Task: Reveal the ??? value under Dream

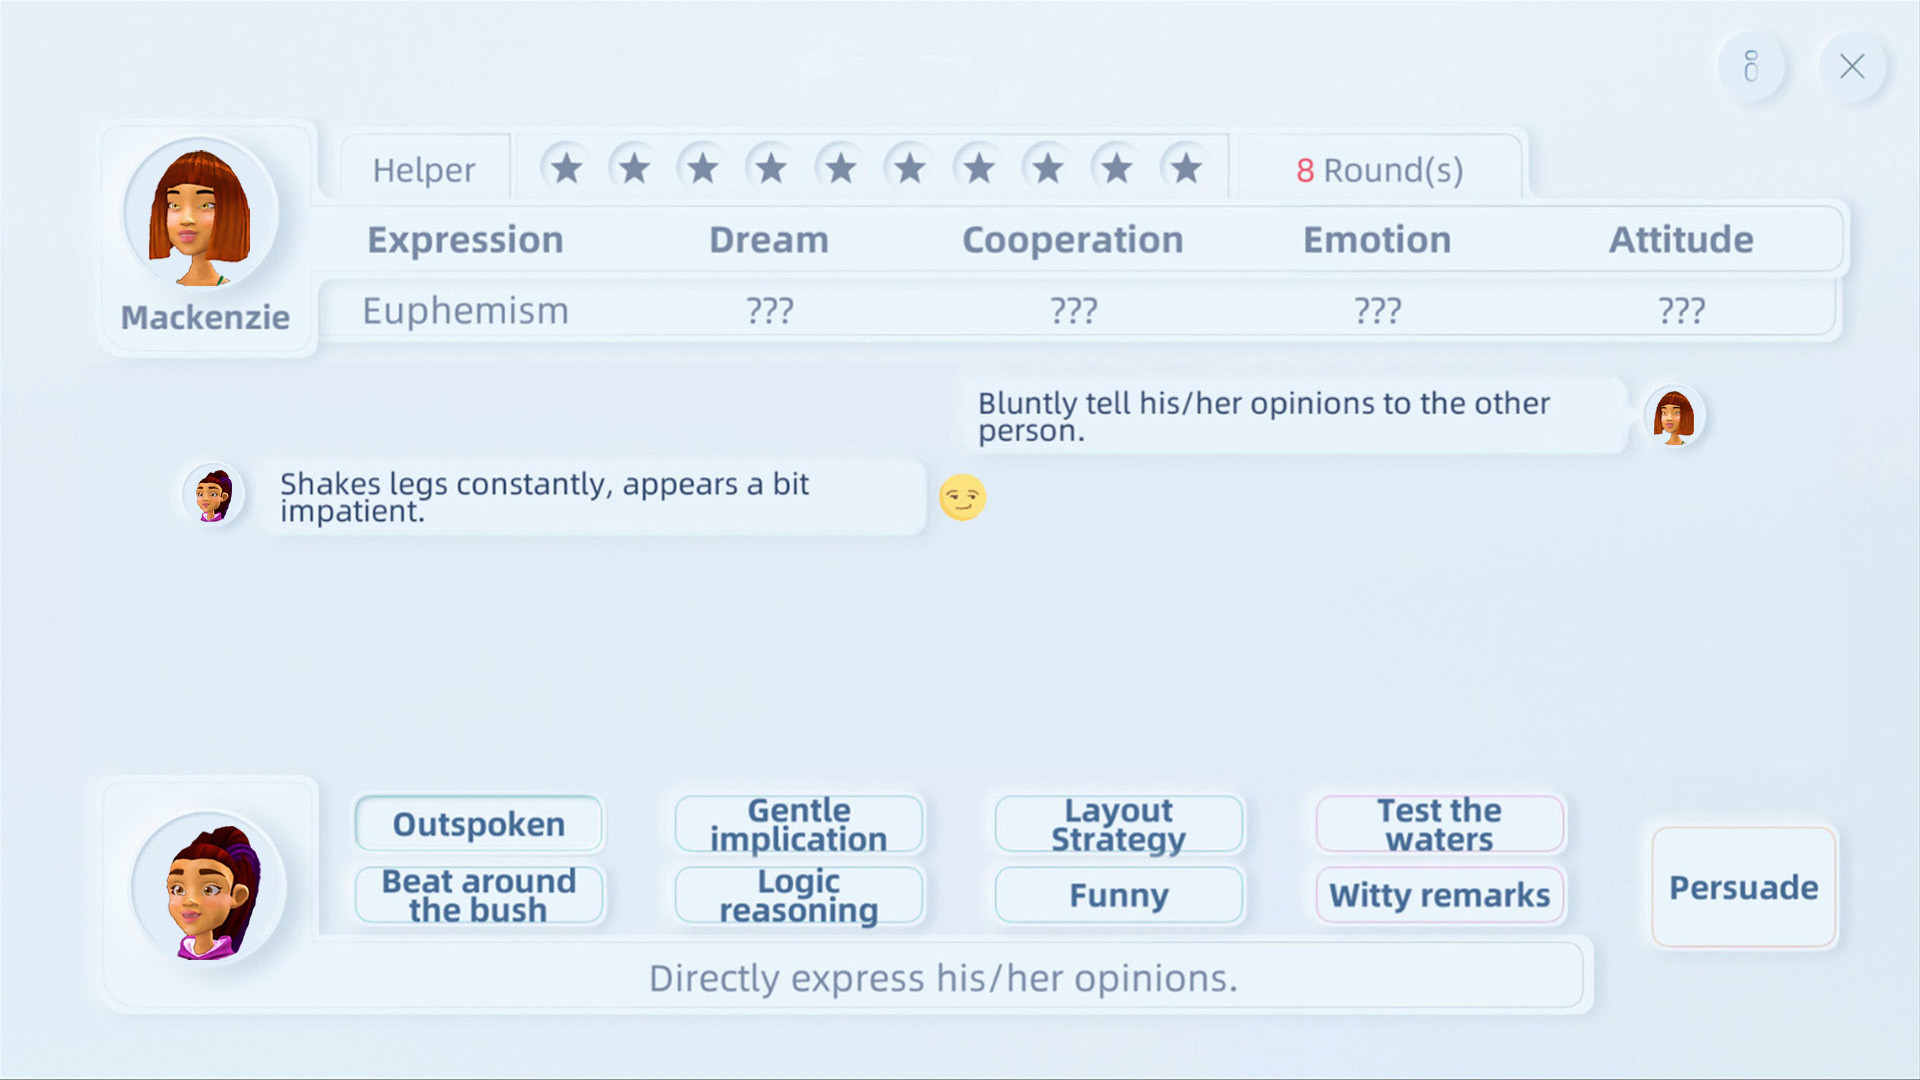Action: pos(769,310)
